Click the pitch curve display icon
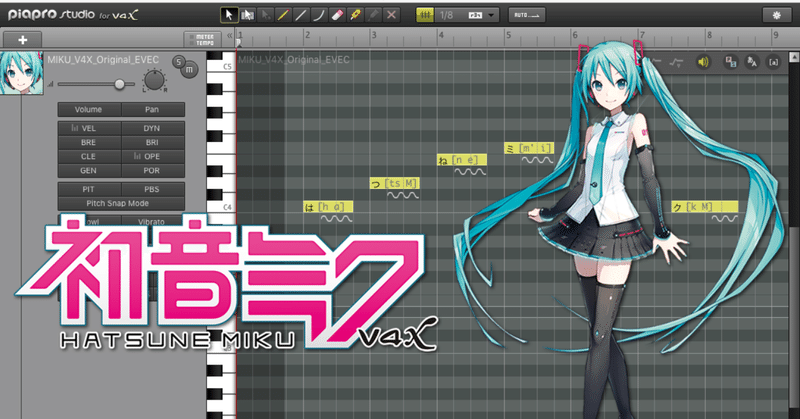 coord(677,62)
